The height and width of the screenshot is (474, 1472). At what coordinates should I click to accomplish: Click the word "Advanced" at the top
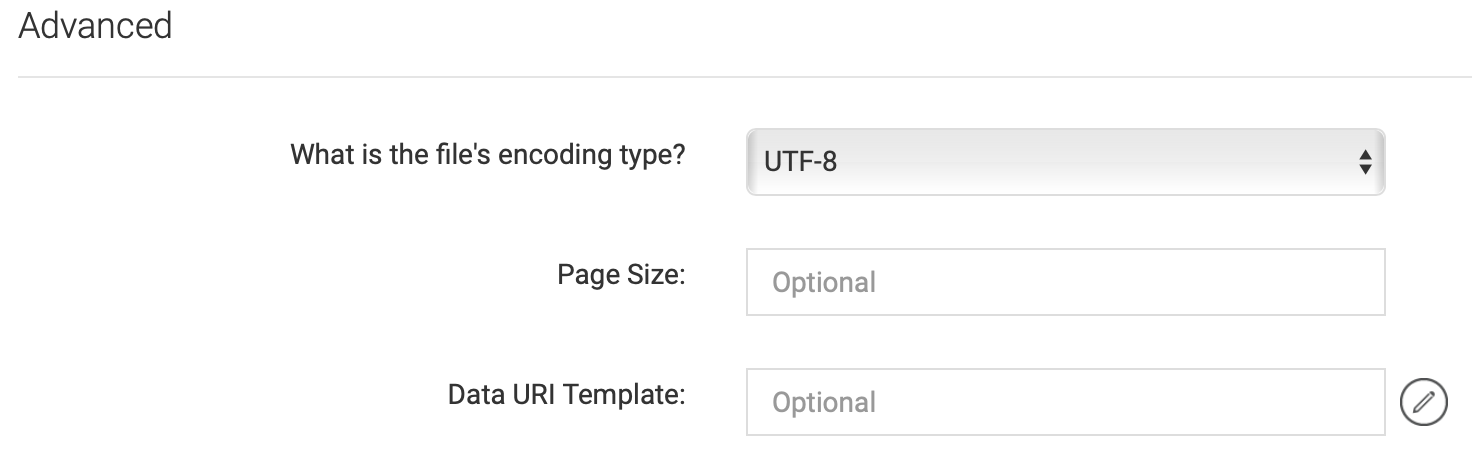[x=95, y=25]
